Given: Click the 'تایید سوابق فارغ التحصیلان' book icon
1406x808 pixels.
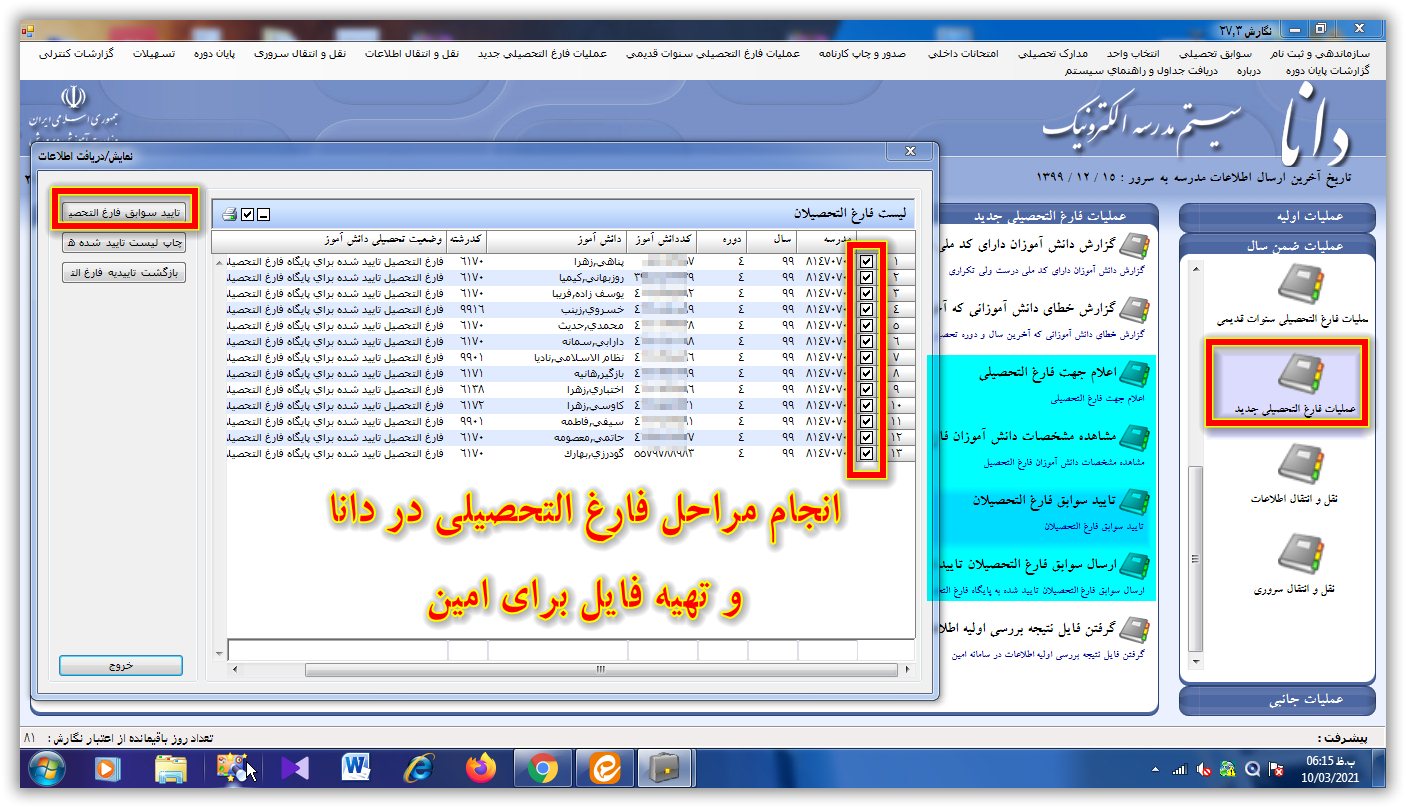Looking at the screenshot, I should click(x=1133, y=500).
